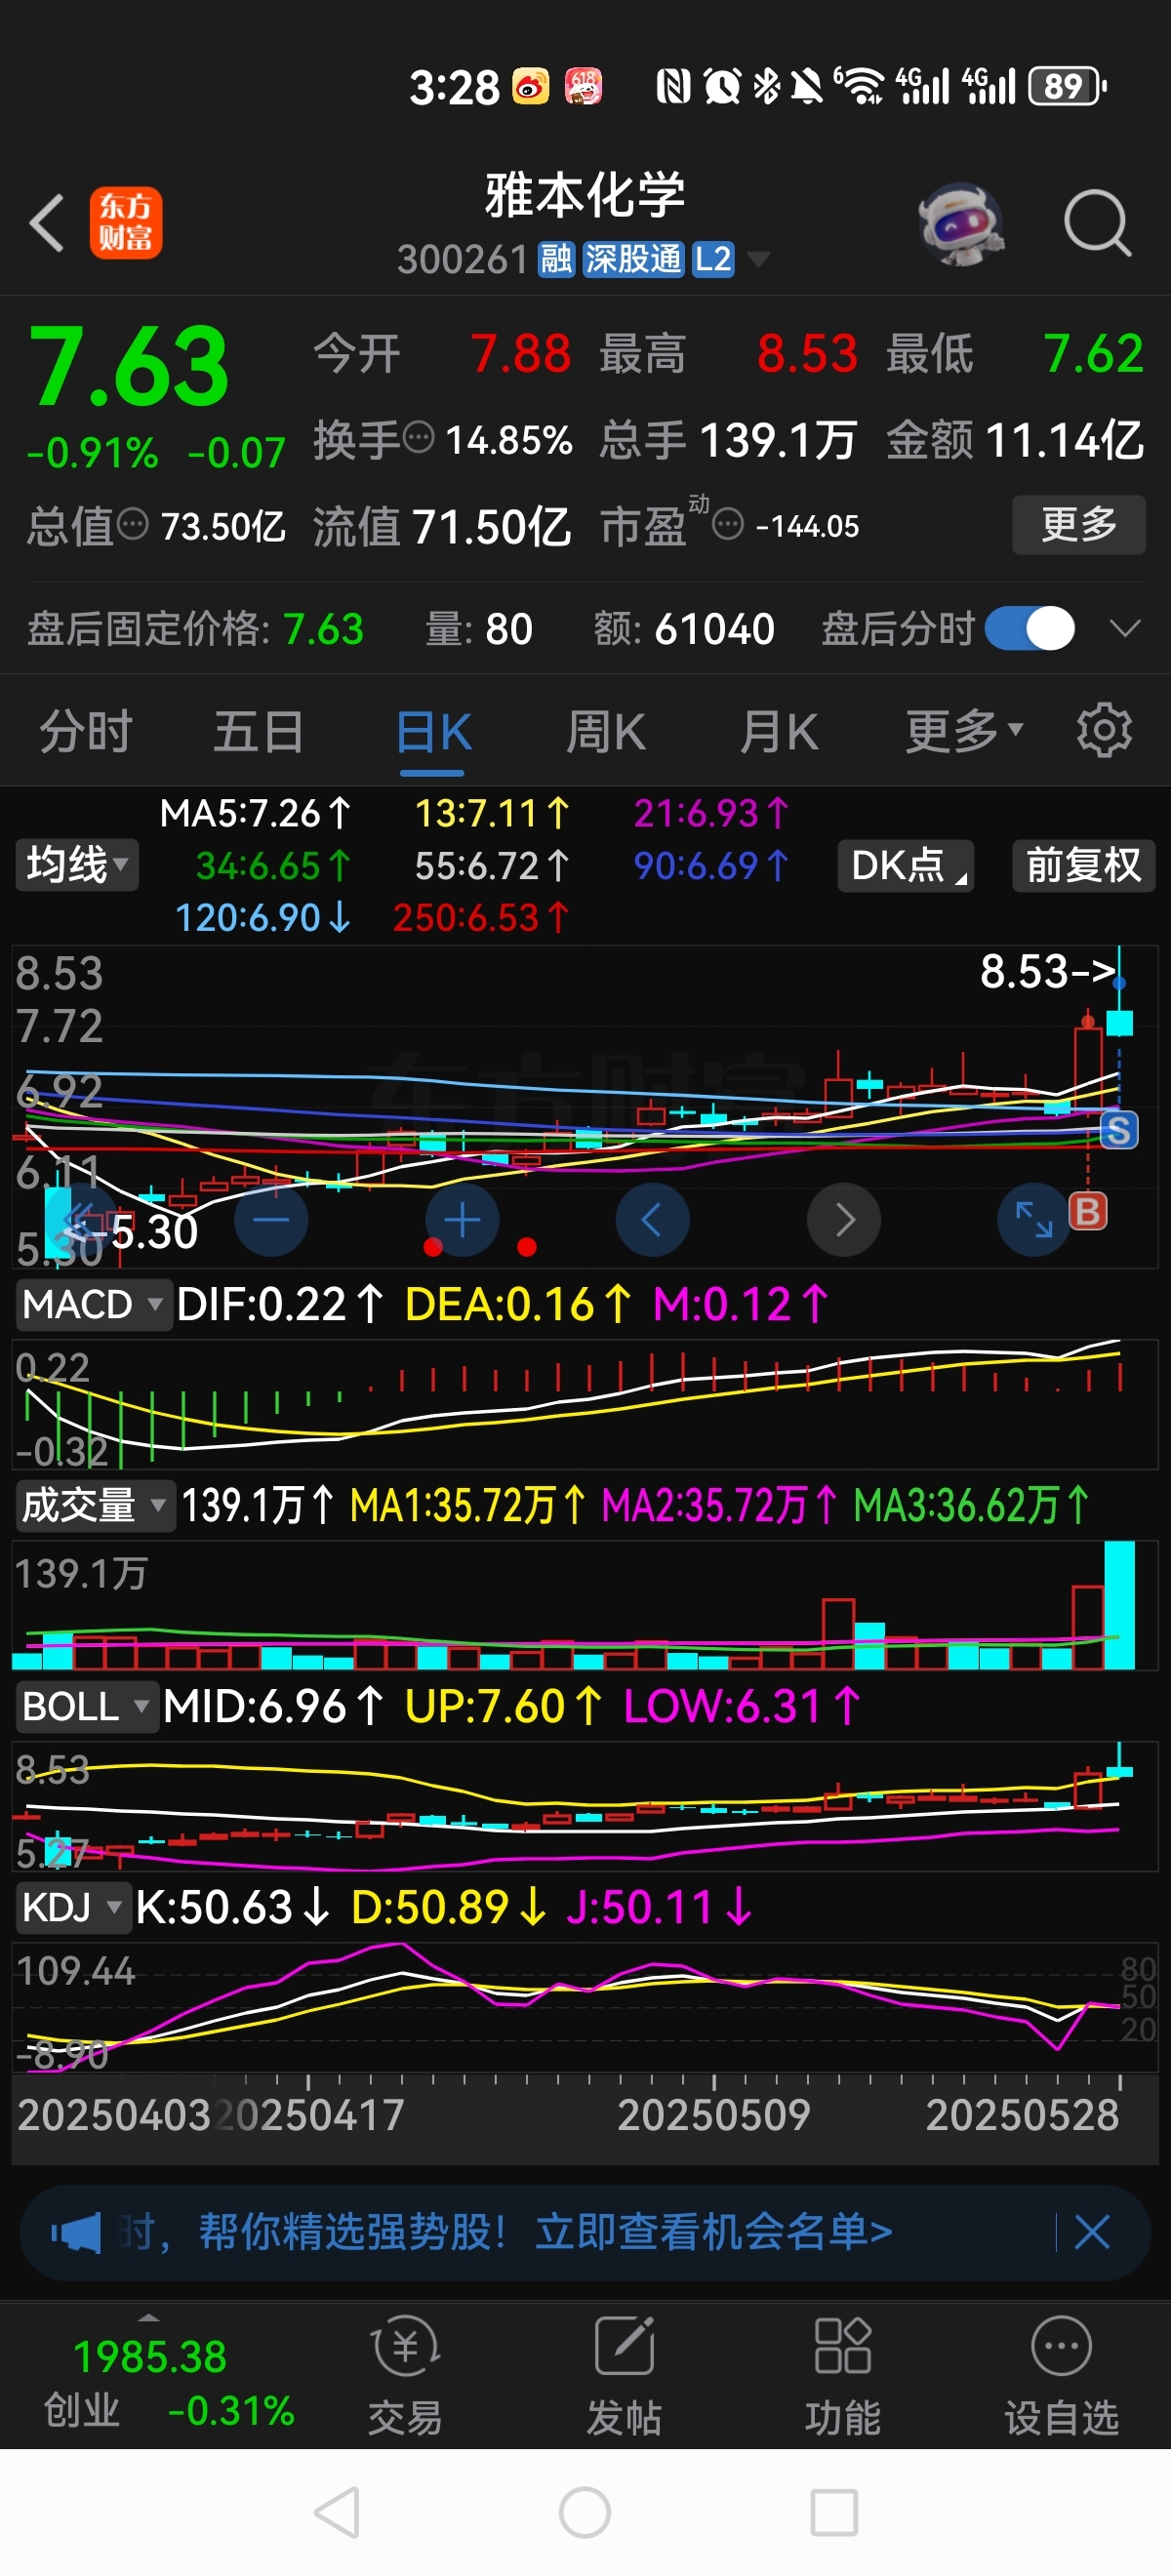Tap the 融 margin badge
The height and width of the screenshot is (2576, 1171).
click(x=556, y=260)
